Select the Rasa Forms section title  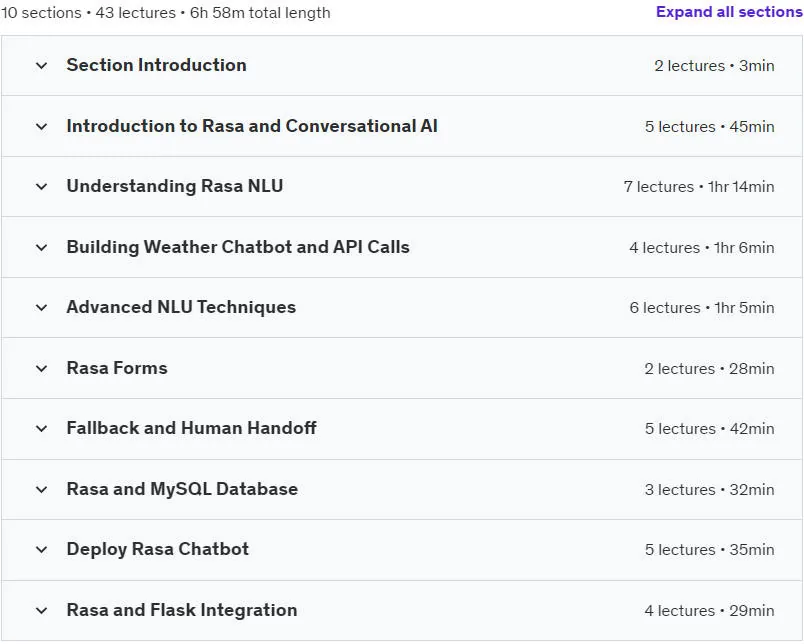coord(117,368)
